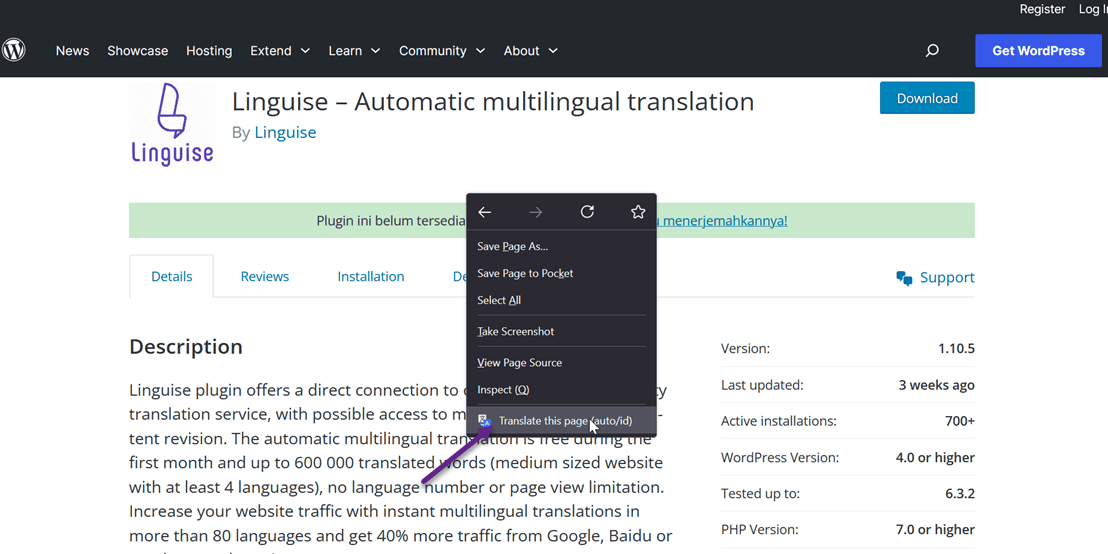Viewport: 1108px width, 554px height.
Task: Click the 'WordPress Version:' label
Action: pyautogui.click(x=780, y=457)
